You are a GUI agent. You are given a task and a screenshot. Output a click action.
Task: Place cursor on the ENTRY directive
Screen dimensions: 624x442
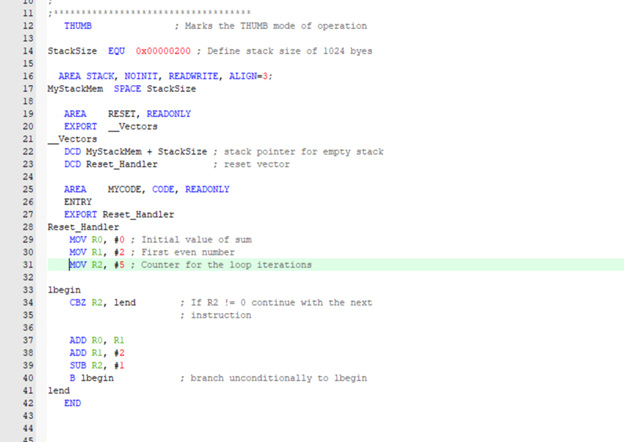click(x=77, y=202)
